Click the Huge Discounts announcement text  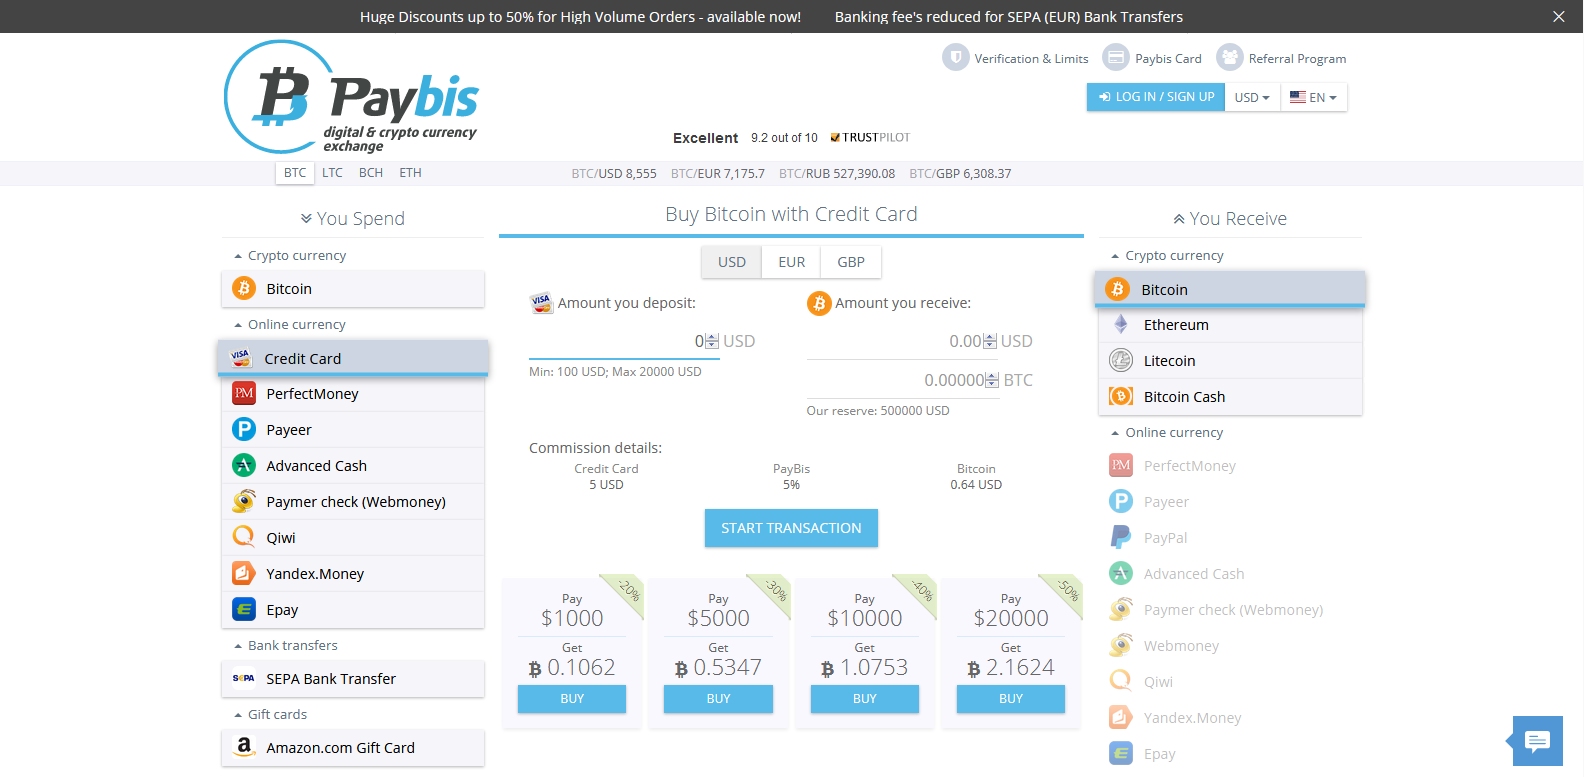tap(580, 17)
